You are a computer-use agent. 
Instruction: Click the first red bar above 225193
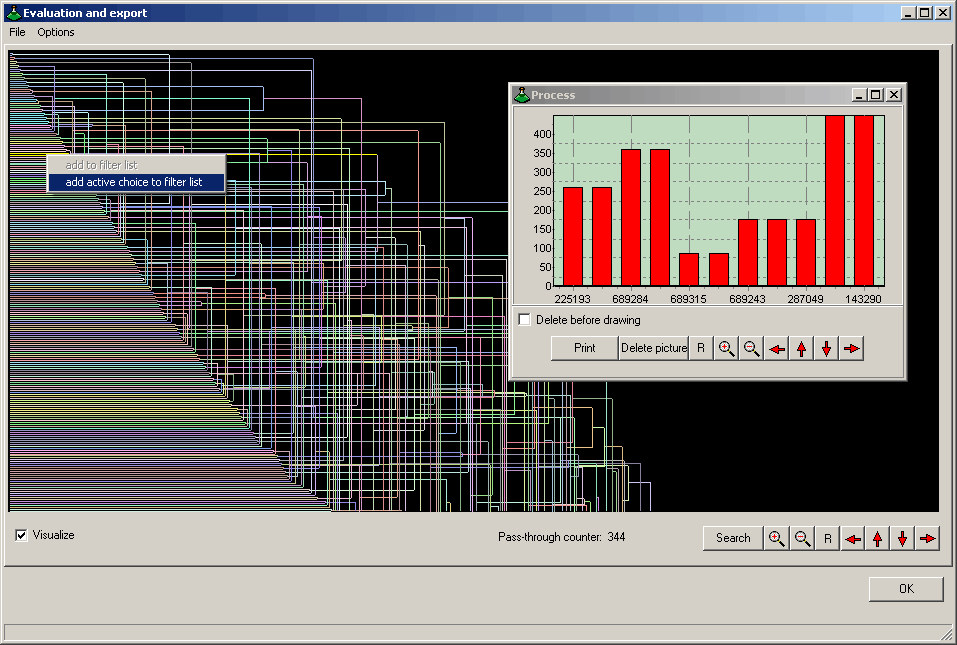572,237
